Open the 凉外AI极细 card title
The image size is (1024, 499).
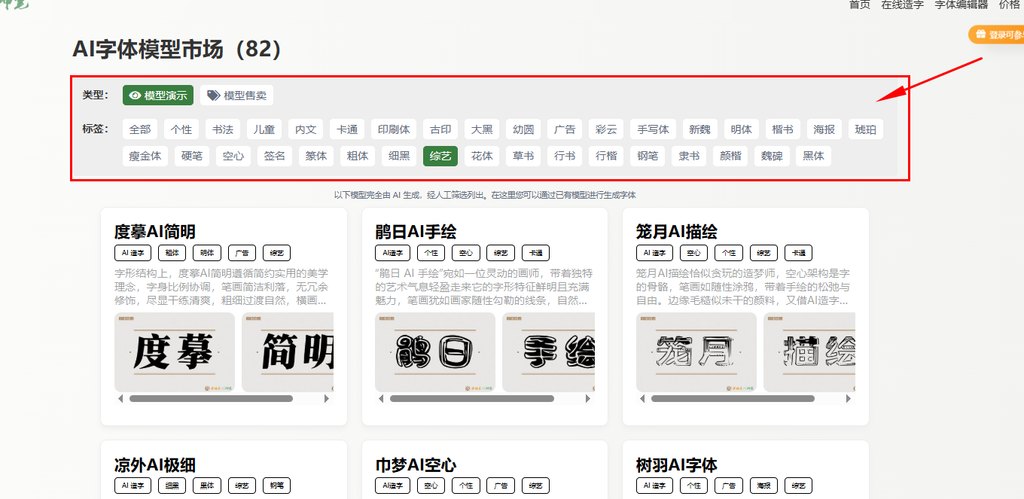click(155, 464)
